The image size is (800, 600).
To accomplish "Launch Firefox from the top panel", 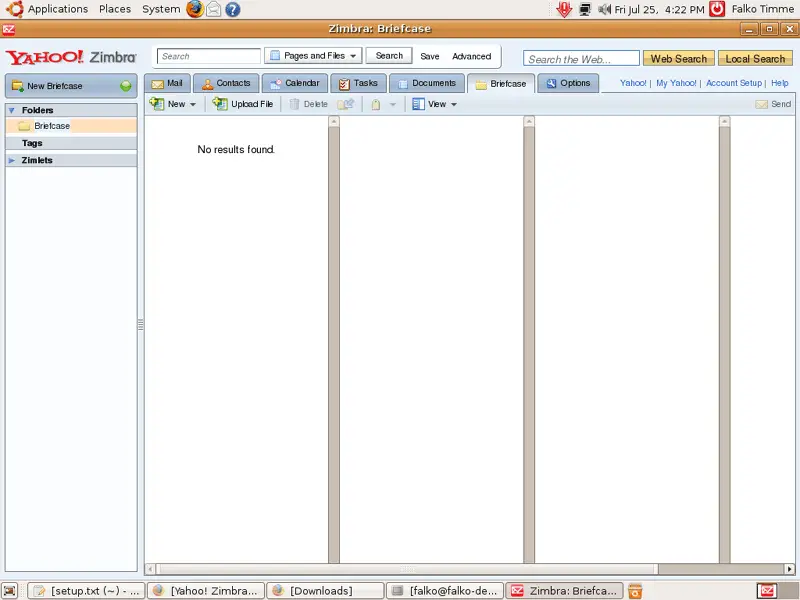I will pyautogui.click(x=194, y=9).
